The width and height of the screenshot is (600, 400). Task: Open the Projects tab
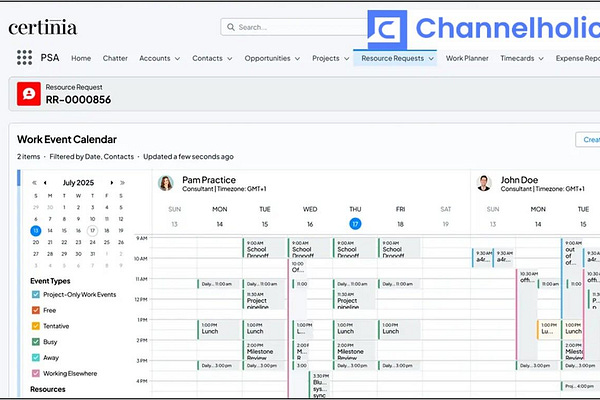(x=326, y=58)
